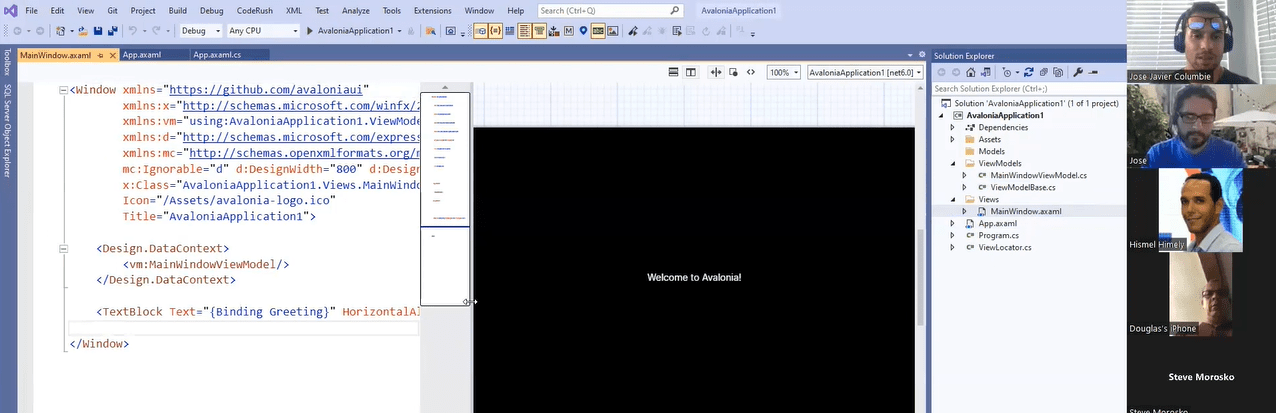The width and height of the screenshot is (1276, 413).
Task: Click the Visual Studio logo icon
Action: click(x=9, y=10)
